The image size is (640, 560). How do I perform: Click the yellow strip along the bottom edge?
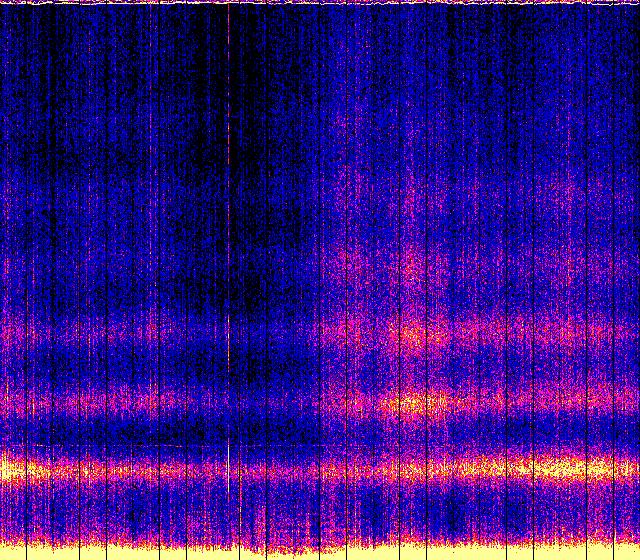(x=320, y=553)
